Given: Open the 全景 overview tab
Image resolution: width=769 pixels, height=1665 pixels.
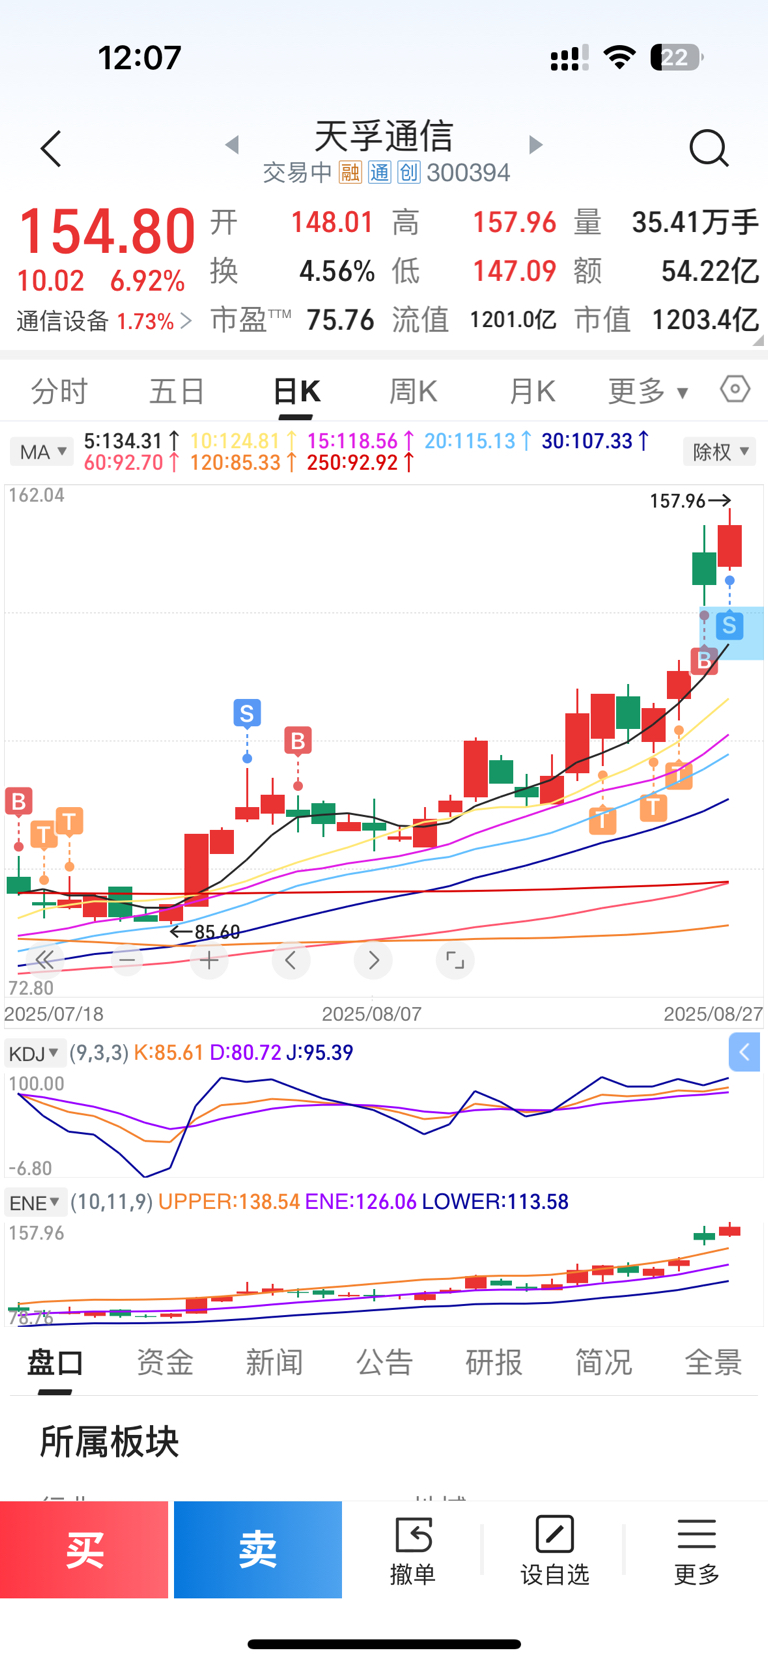Looking at the screenshot, I should click(x=713, y=1362).
